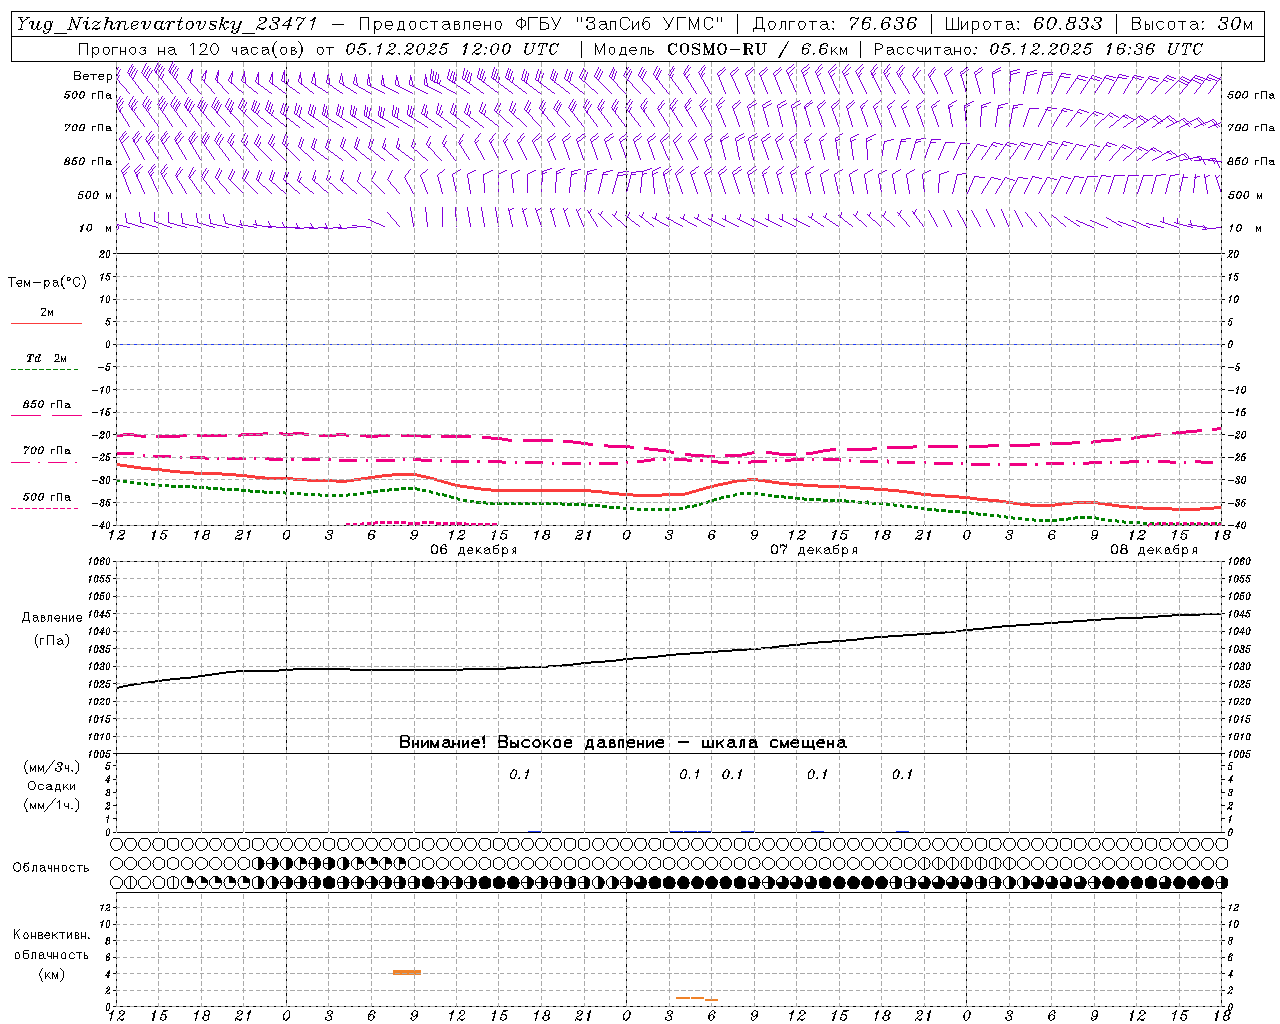
Task: Select the 'Тем-ра(°C)' temperature panel label
Action: coord(47,283)
